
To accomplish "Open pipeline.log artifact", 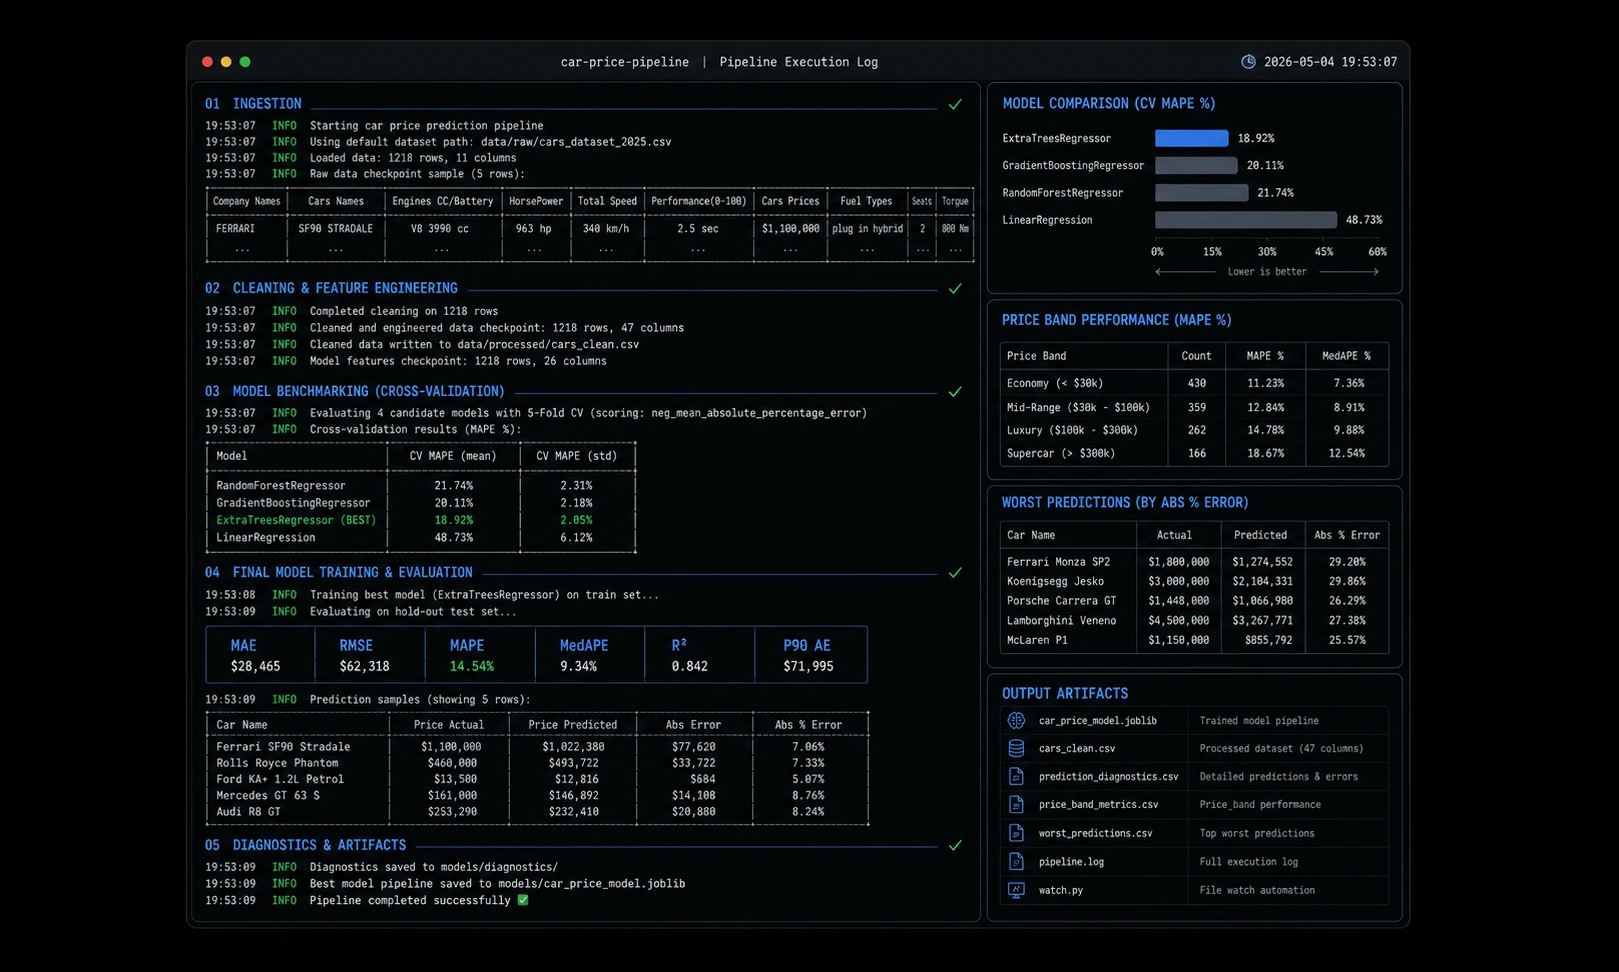I will 1071,861.
